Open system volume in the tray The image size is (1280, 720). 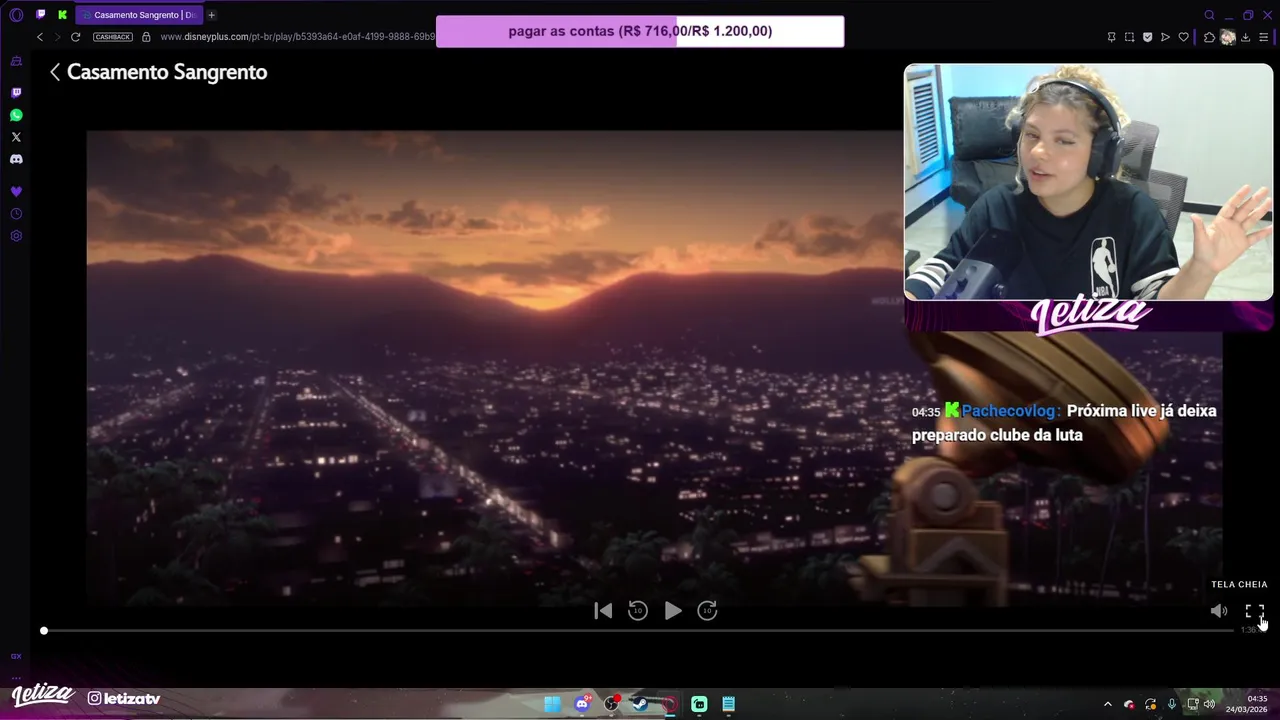point(1210,704)
